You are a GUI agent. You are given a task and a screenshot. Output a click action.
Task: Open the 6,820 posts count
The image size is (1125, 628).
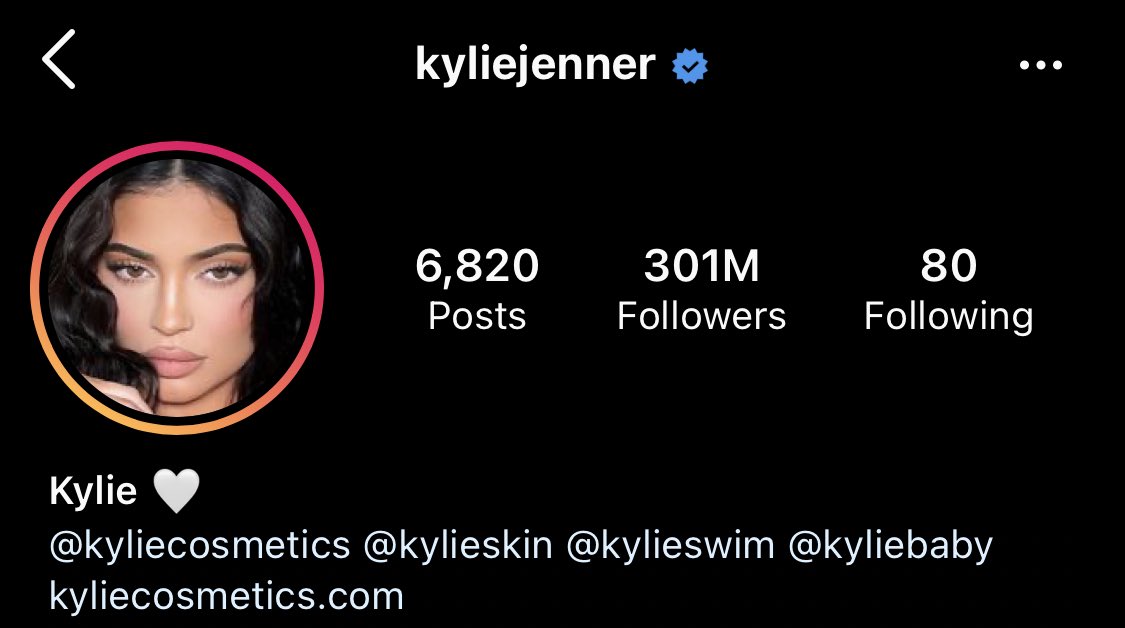pos(477,266)
